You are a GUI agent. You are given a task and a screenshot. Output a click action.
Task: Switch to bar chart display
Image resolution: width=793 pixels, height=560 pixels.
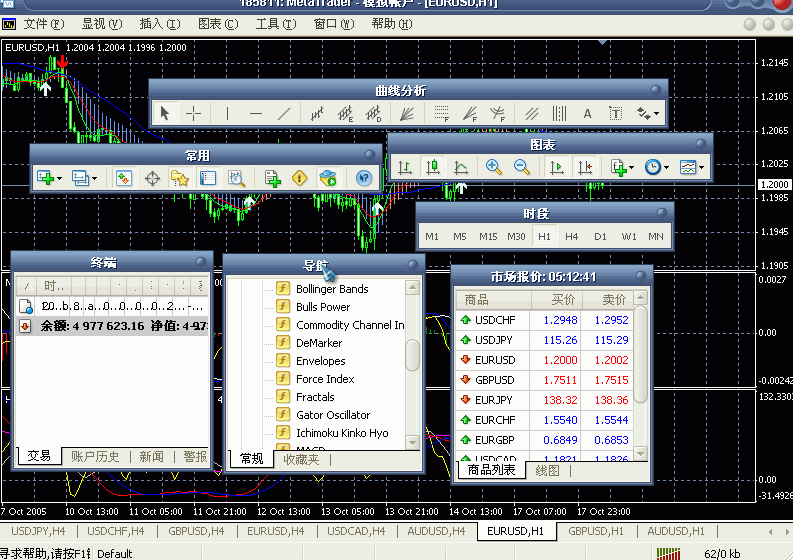click(405, 167)
